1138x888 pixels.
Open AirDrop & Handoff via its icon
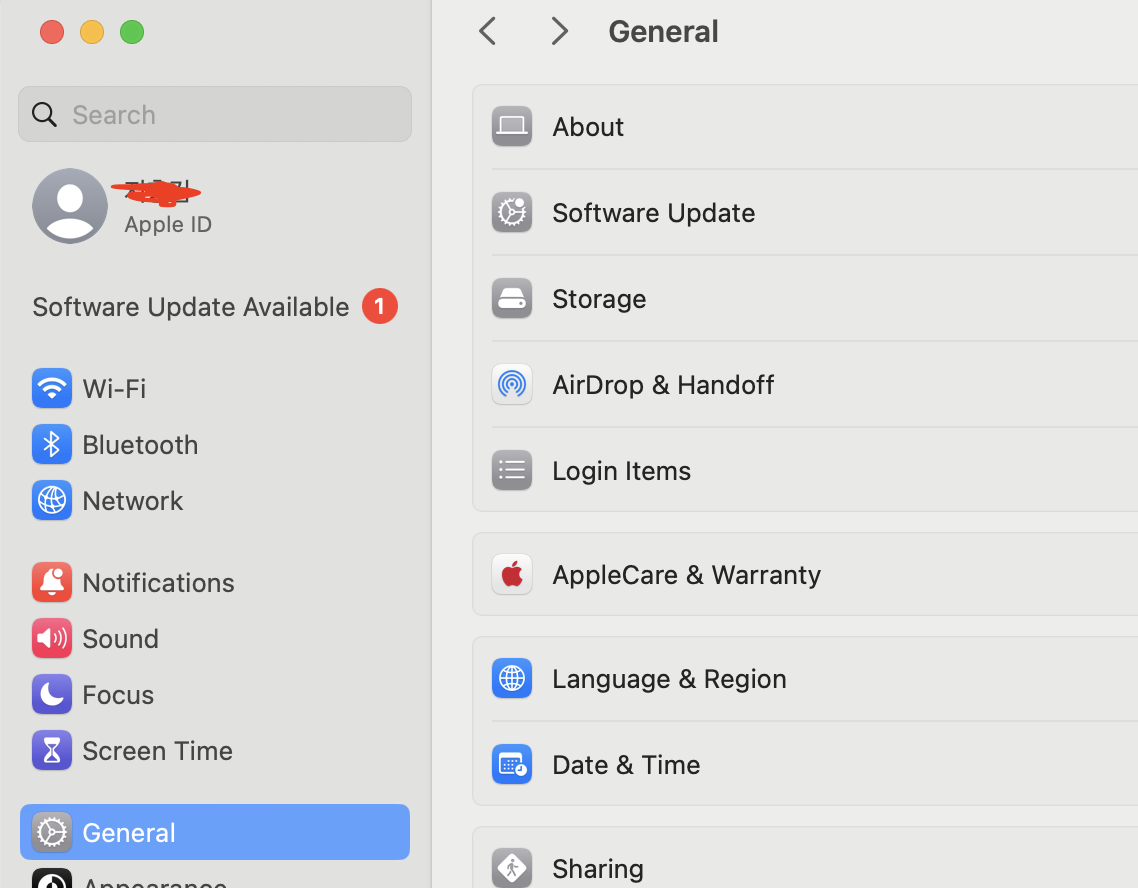(511, 384)
